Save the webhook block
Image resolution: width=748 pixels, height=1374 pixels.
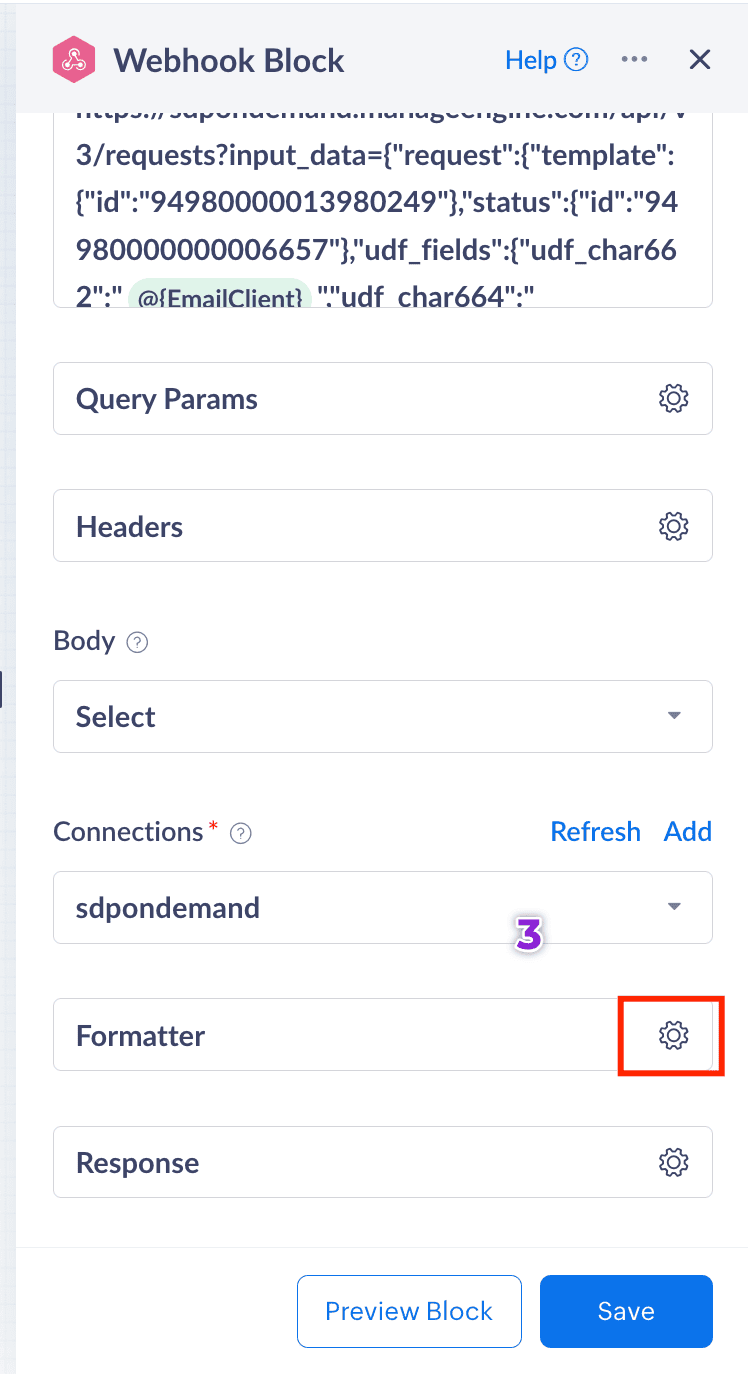tap(626, 1311)
